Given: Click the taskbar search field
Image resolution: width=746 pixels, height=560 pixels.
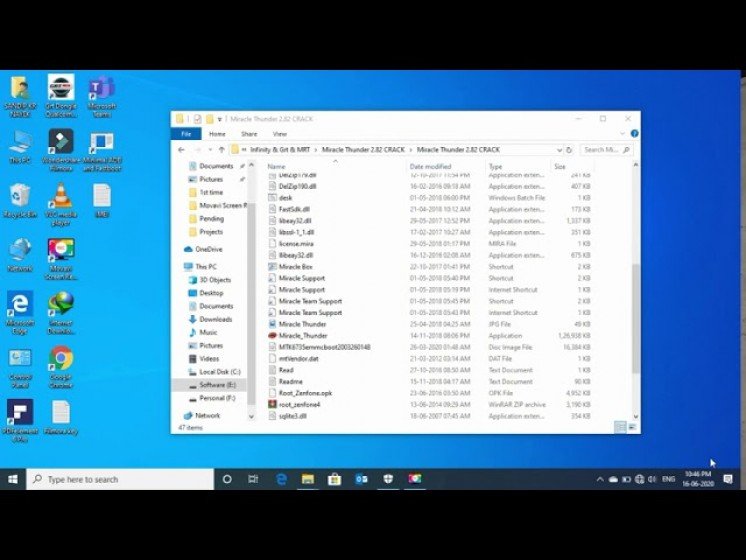Looking at the screenshot, I should (x=120, y=479).
